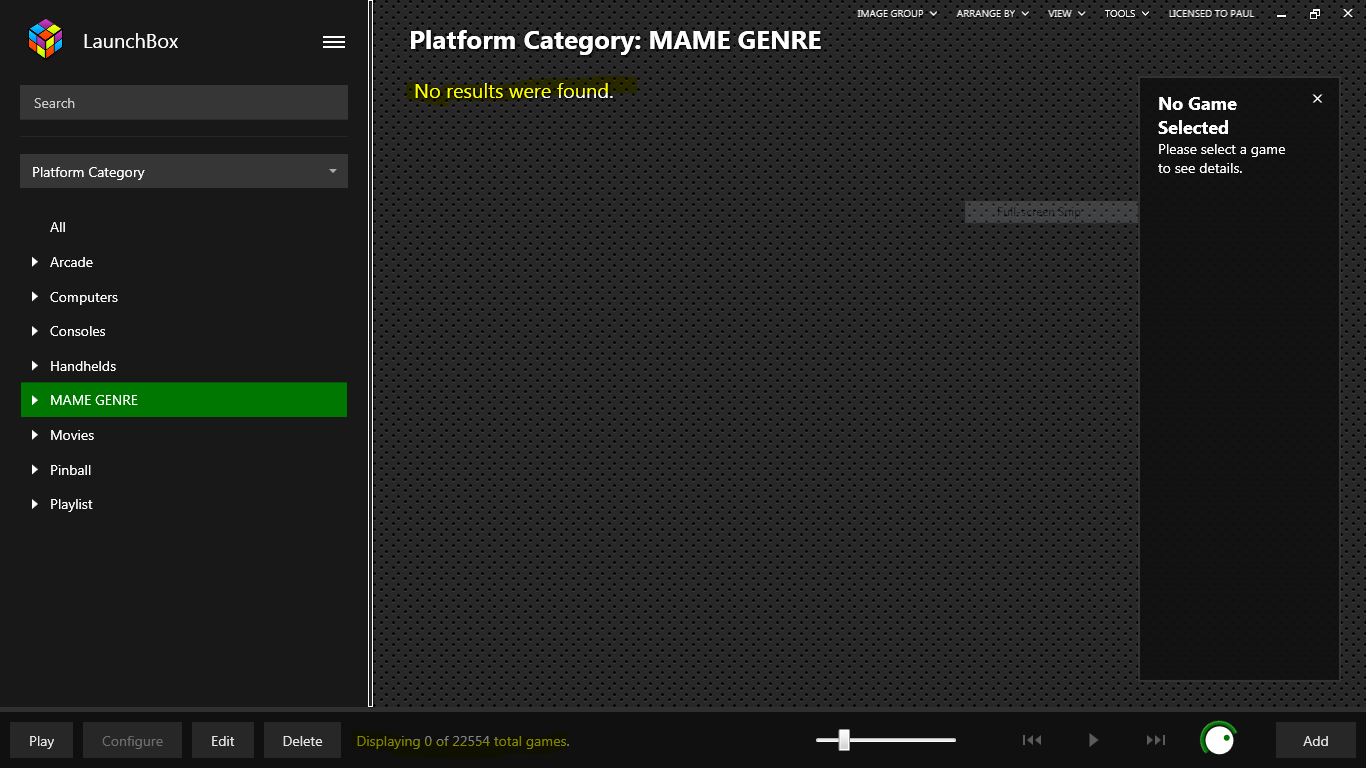Click the 'No Game Selected' heading

pos(1197,115)
